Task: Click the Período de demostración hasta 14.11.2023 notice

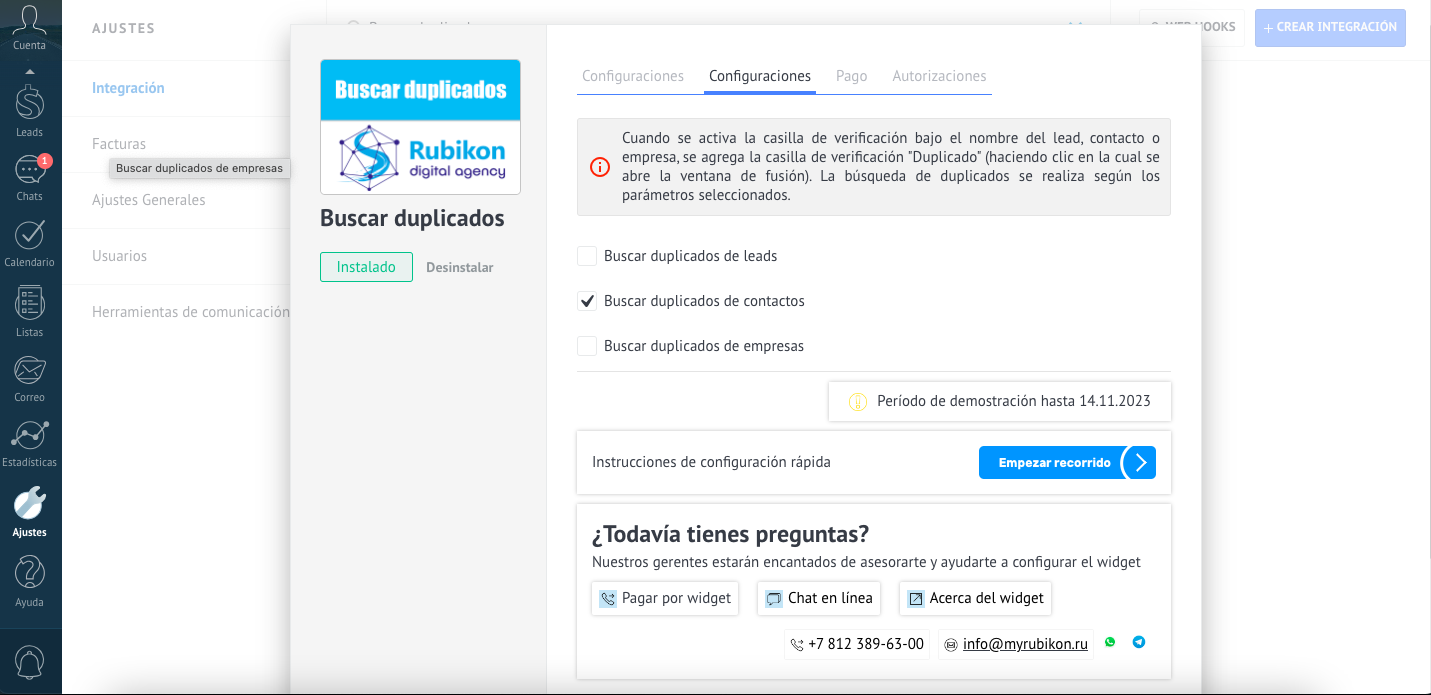Action: pyautogui.click(x=1000, y=401)
